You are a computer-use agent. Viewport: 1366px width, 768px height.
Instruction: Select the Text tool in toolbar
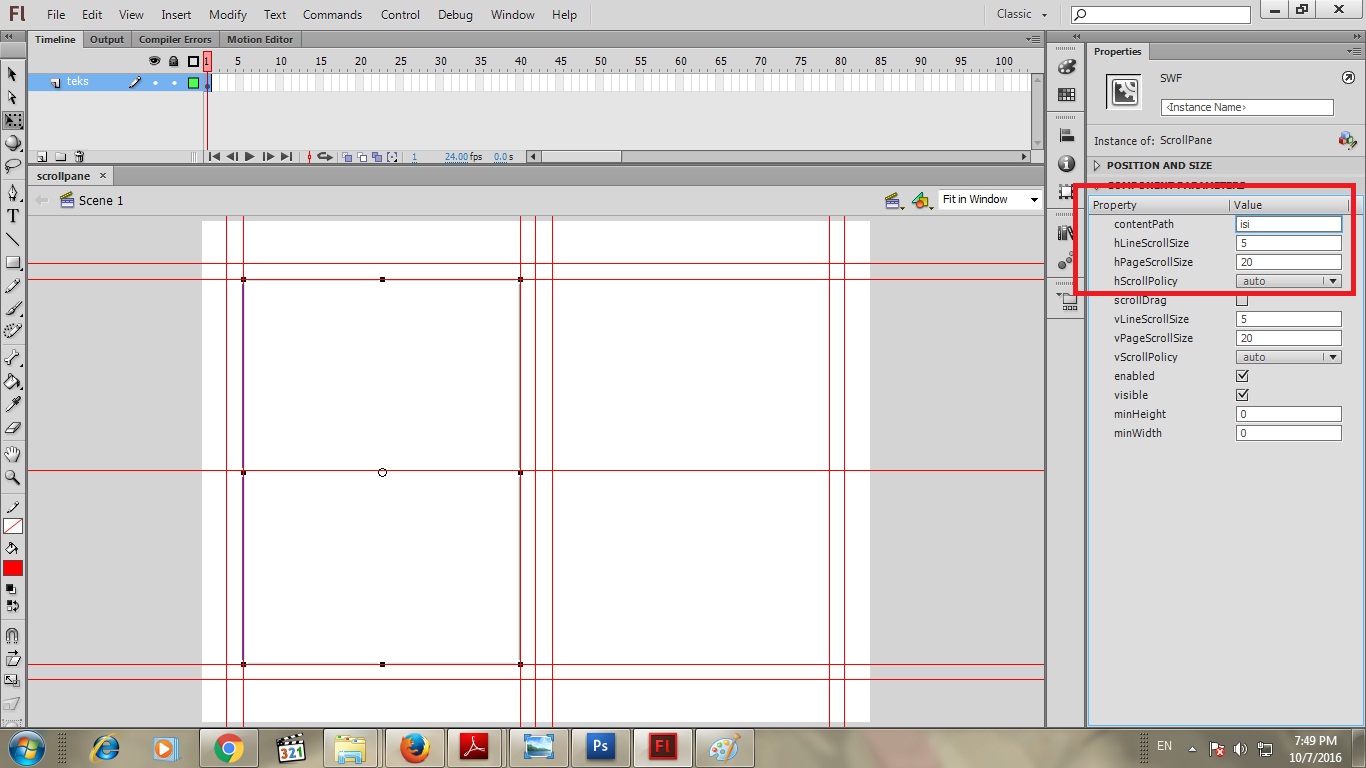(x=13, y=216)
